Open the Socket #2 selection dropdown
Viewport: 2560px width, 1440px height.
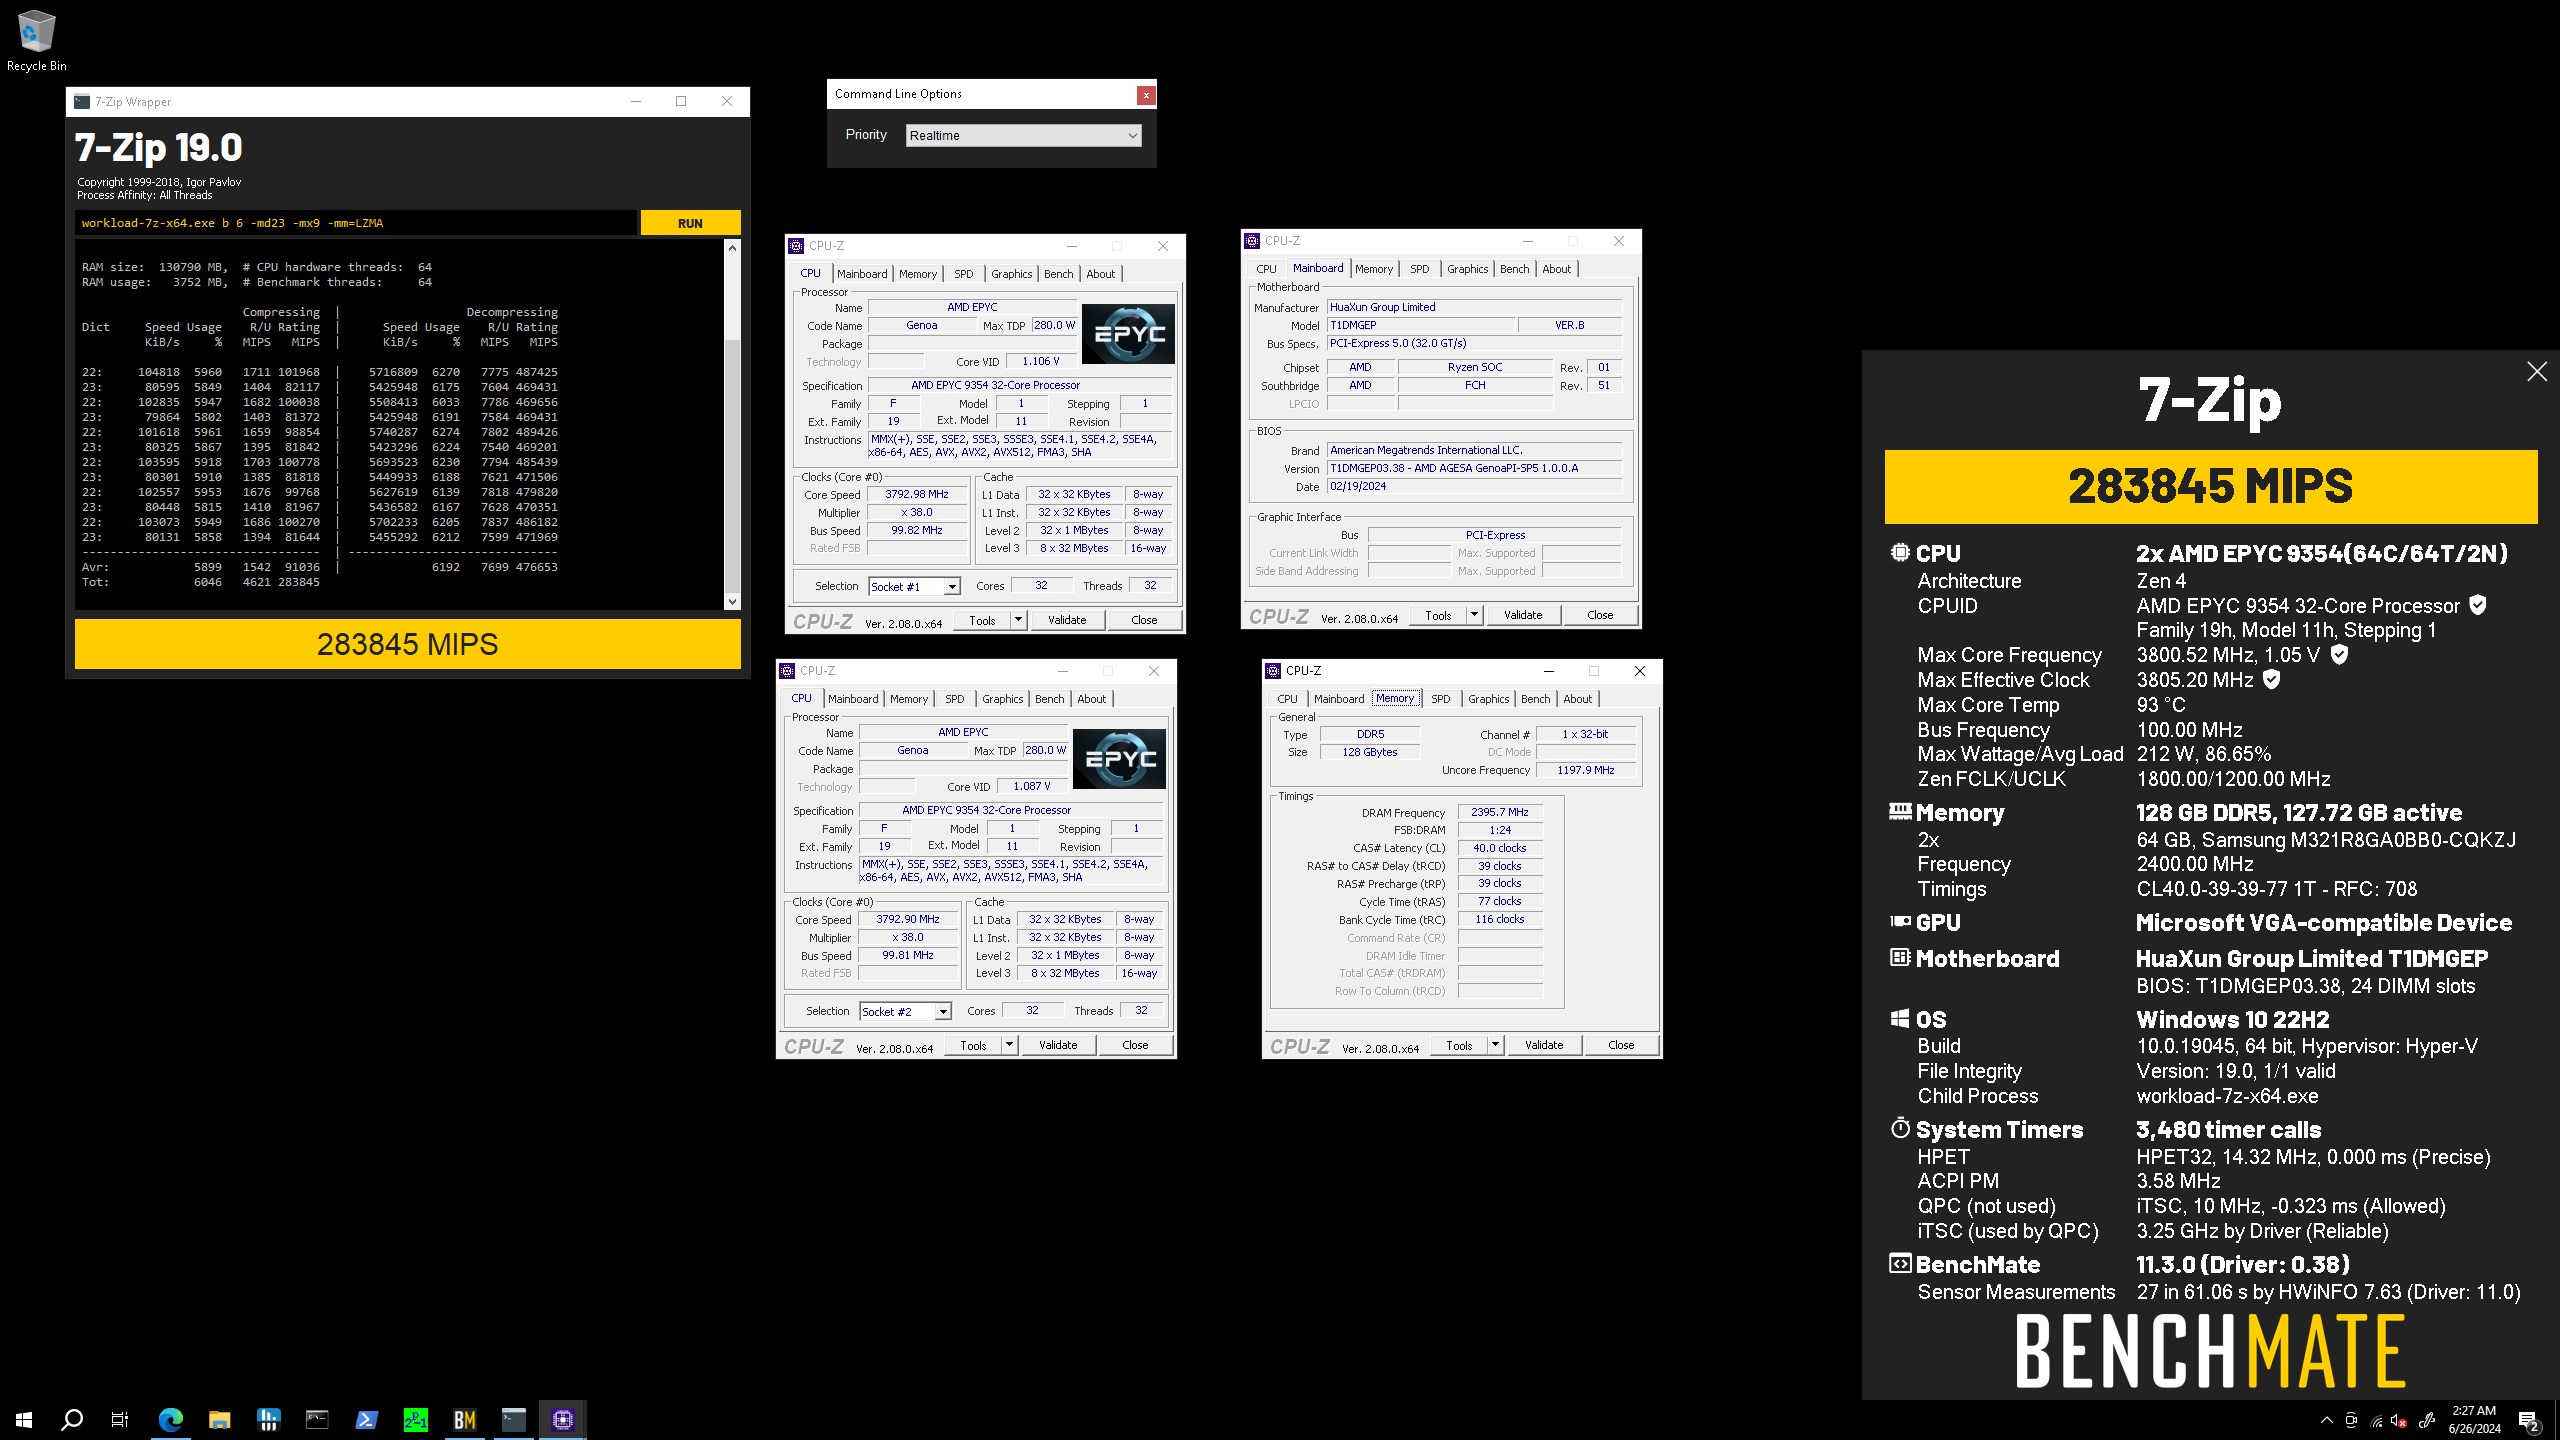tap(905, 1011)
